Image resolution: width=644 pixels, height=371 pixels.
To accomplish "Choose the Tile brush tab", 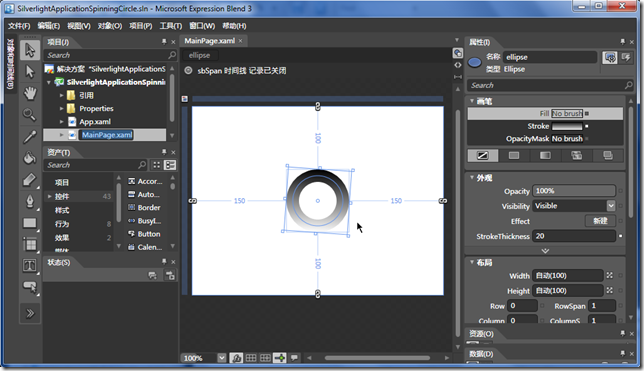I will coord(576,155).
